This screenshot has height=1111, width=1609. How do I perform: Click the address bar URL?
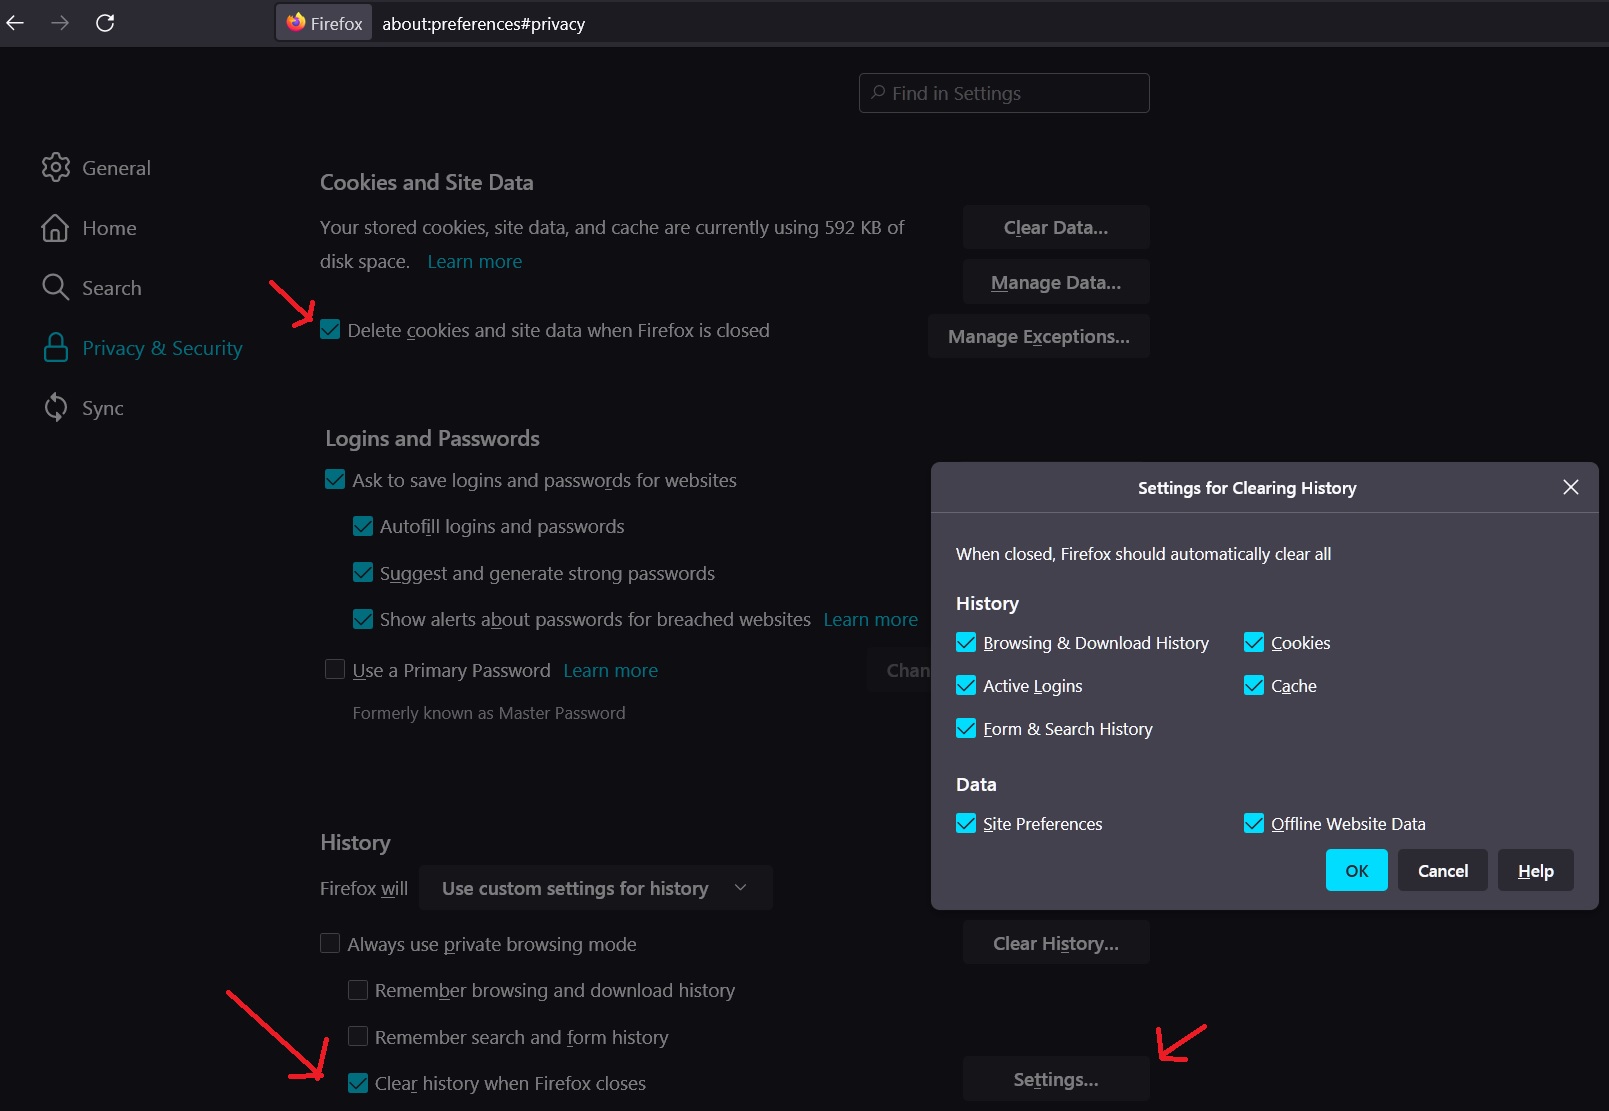(483, 23)
